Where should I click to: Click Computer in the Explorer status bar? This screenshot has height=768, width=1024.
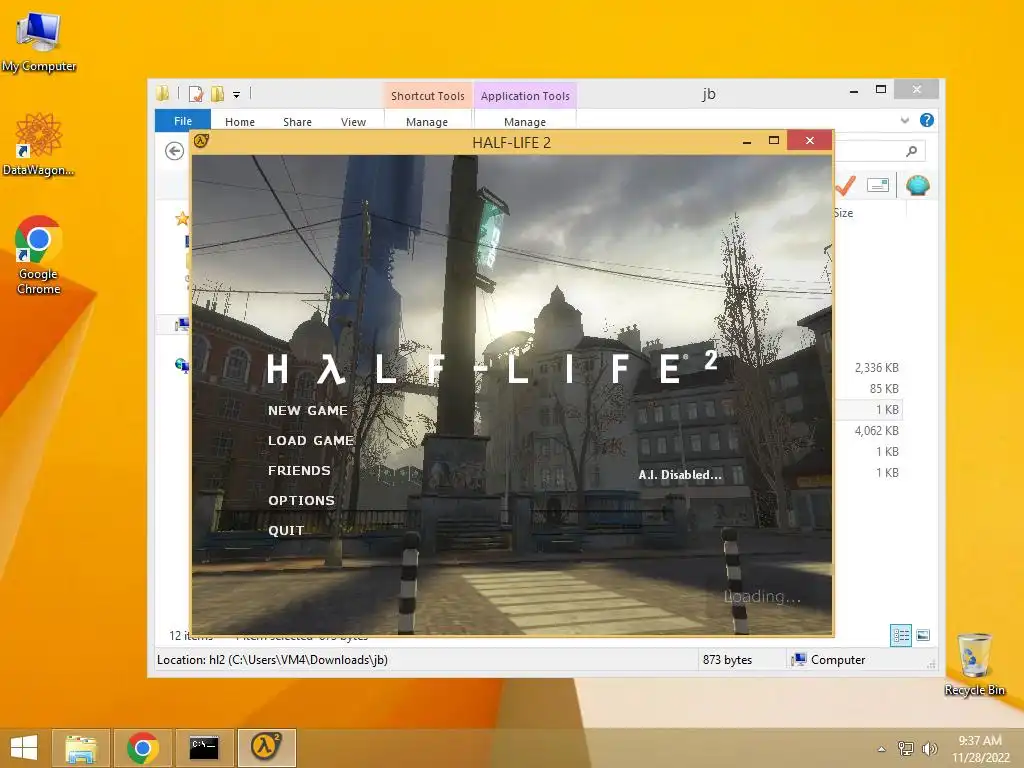[828, 660]
